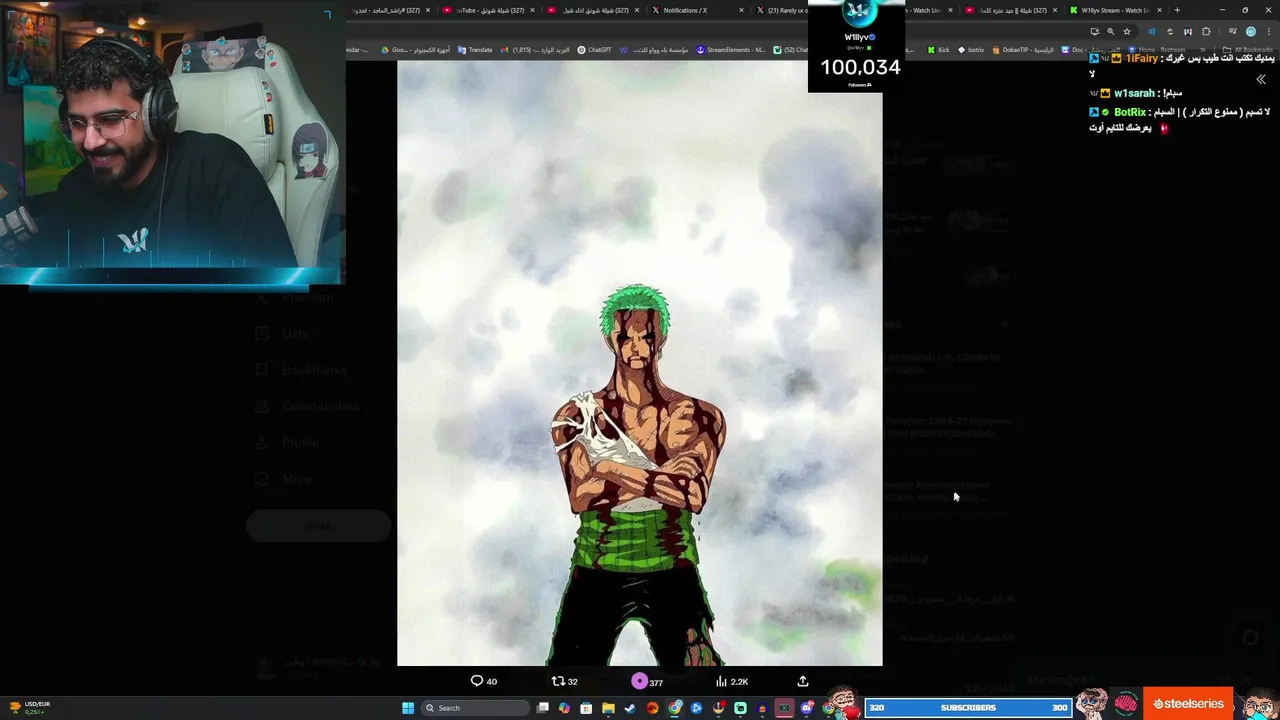Expand the All Bookmarks folder
Viewport: 1280px width, 720px height.
tap(1247, 49)
